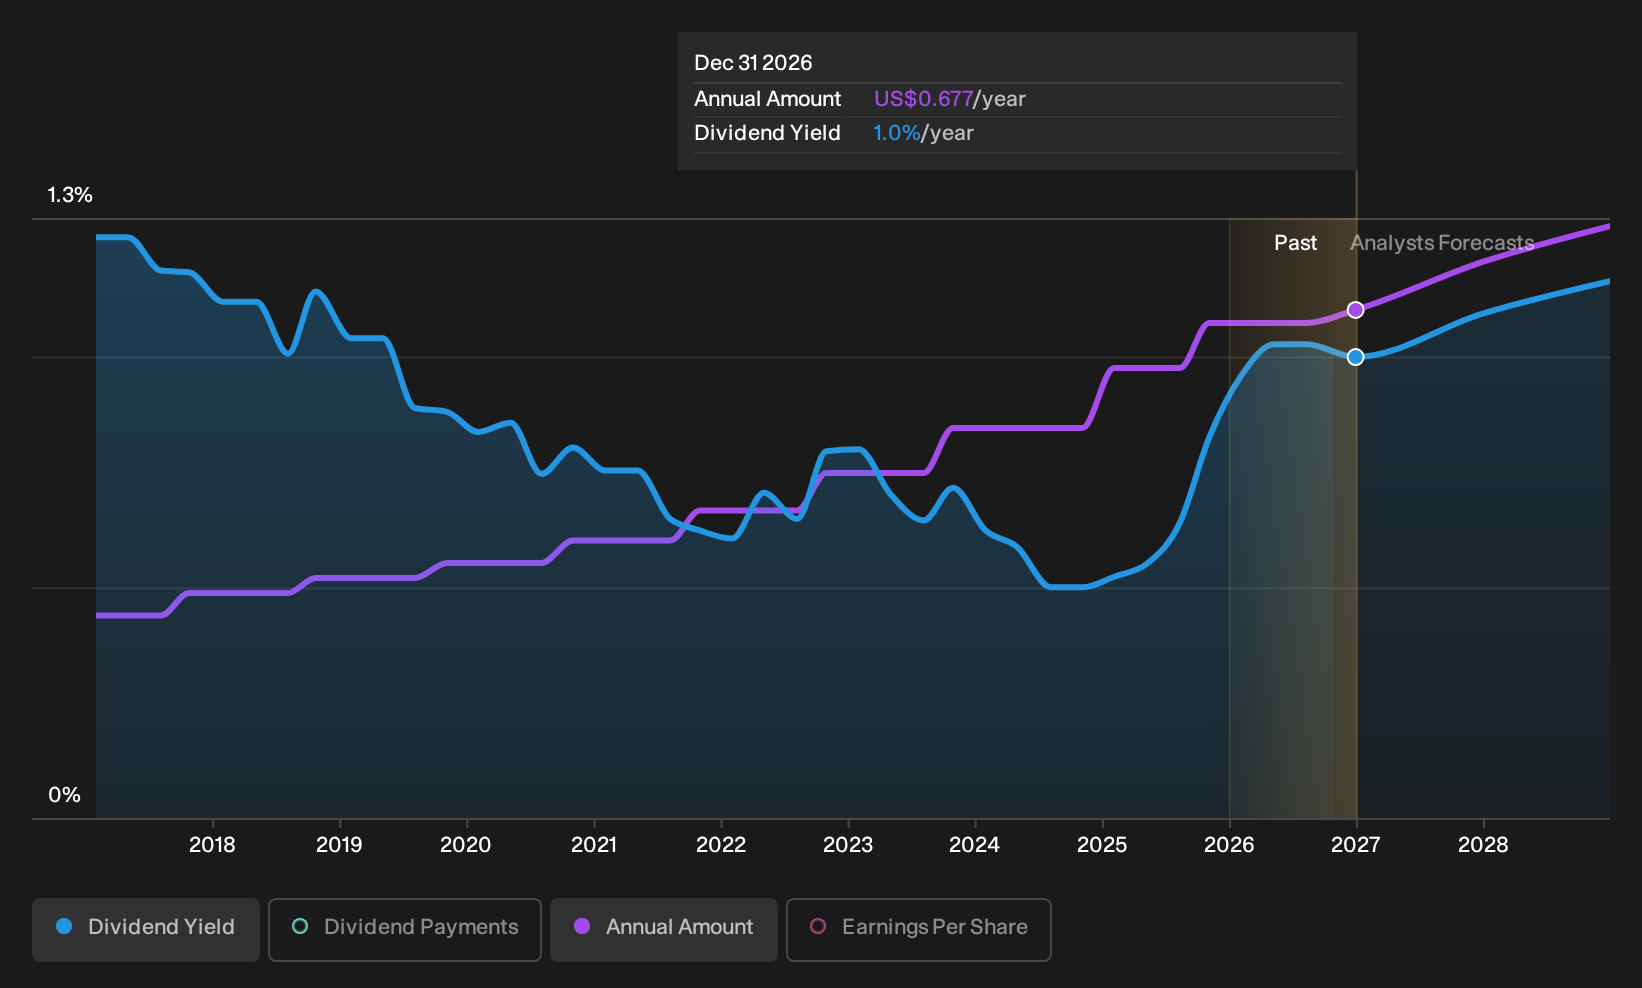1642x988 pixels.
Task: Click the US$0.677 annual amount value
Action: [x=923, y=99]
